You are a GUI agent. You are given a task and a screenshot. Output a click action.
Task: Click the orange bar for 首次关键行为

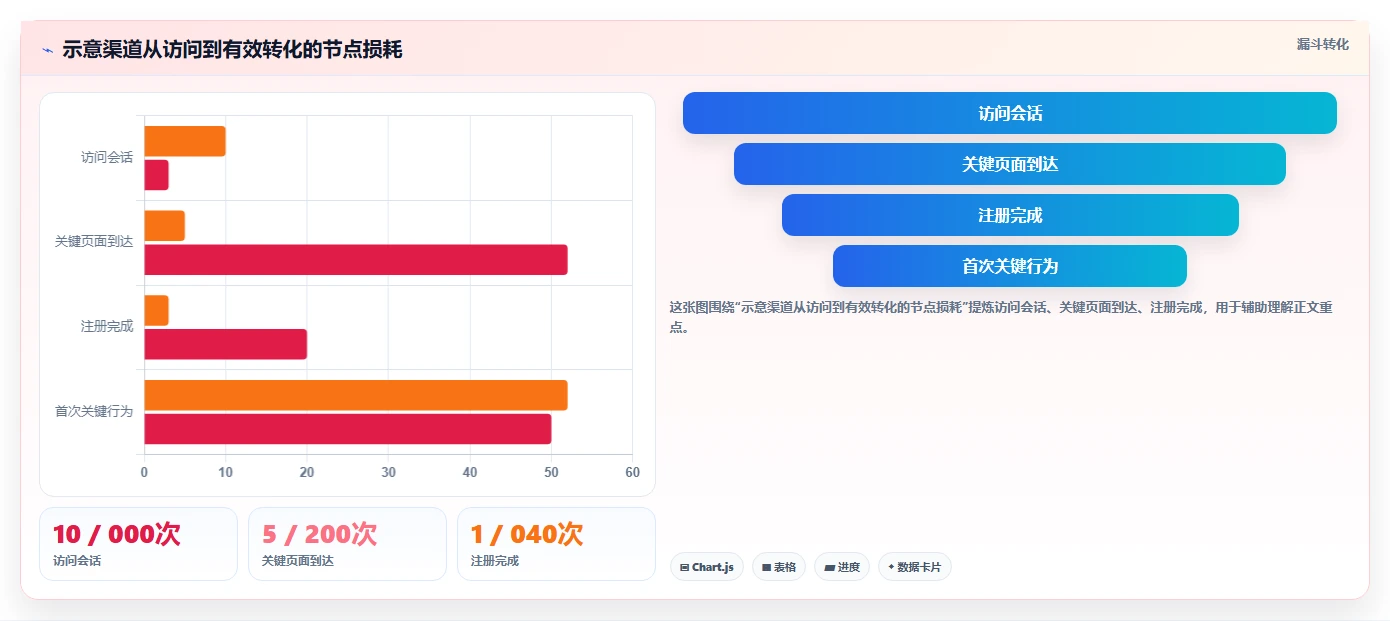pyautogui.click(x=356, y=395)
